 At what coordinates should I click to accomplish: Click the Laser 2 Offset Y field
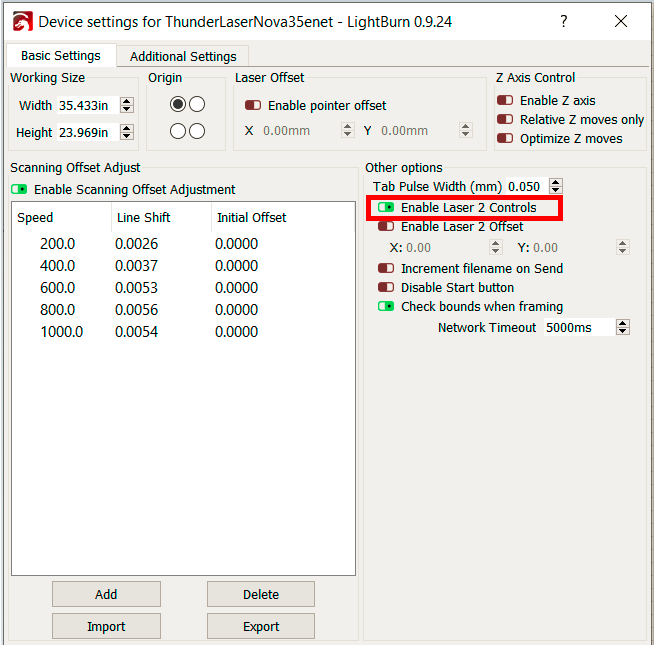(x=573, y=248)
